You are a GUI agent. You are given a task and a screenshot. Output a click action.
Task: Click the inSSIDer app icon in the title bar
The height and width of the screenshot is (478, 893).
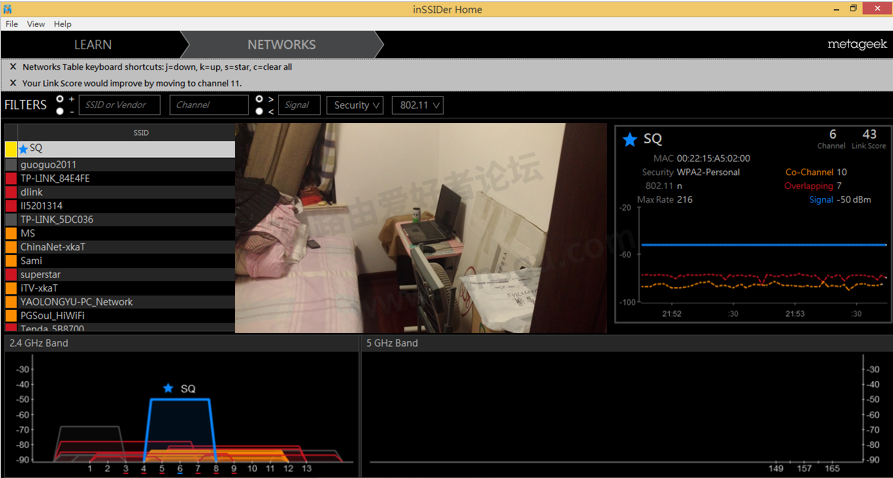click(x=7, y=9)
